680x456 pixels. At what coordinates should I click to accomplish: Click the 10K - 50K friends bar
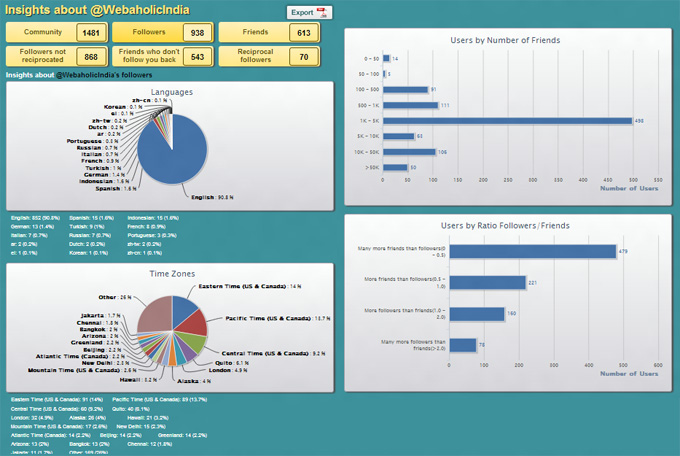click(409, 152)
